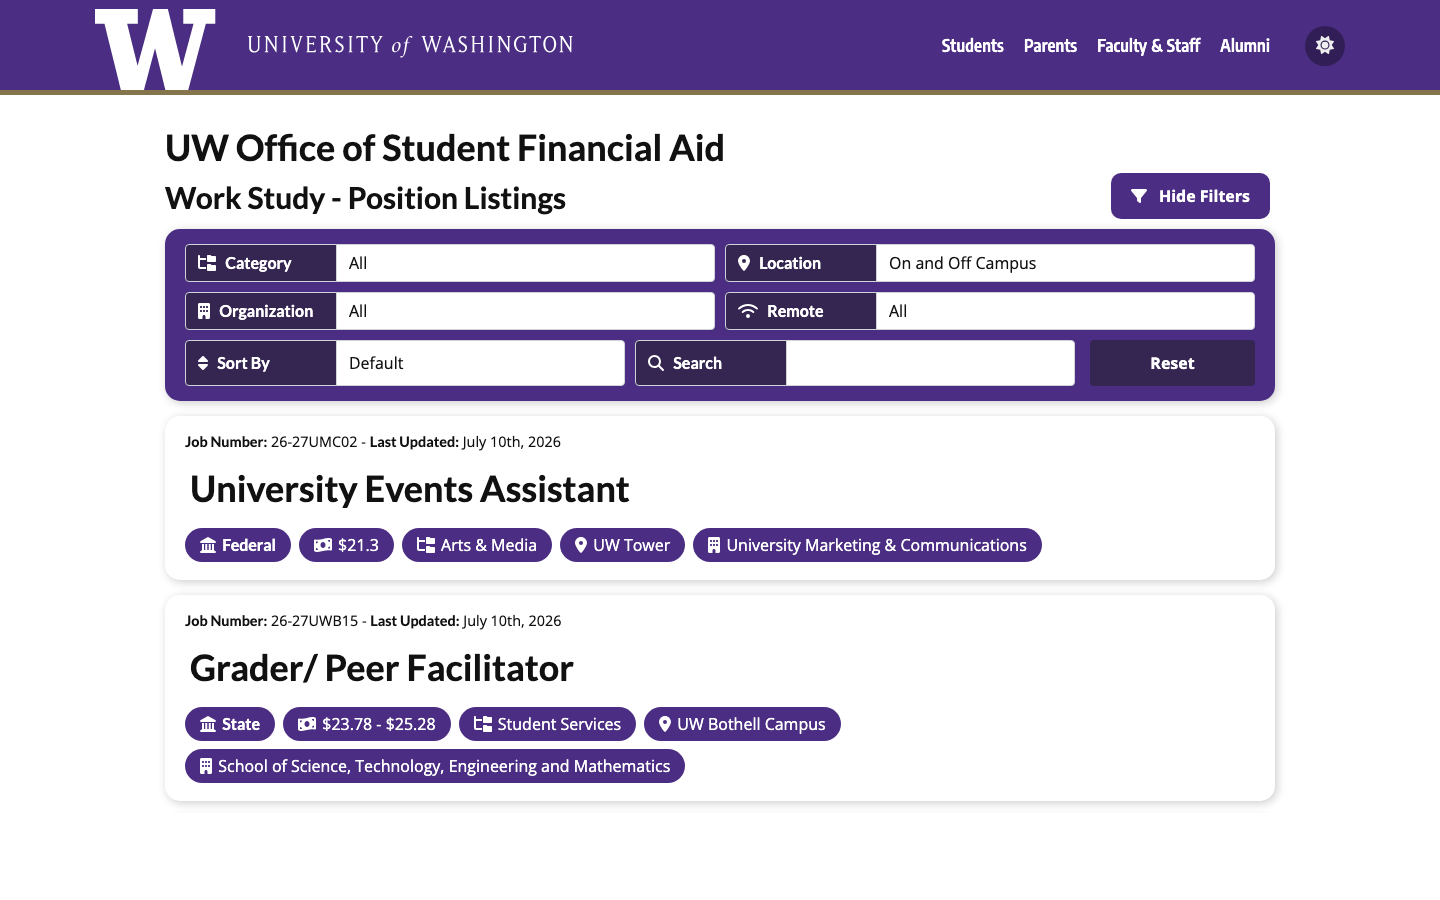The height and width of the screenshot is (900, 1440).
Task: Click pin icon on UW Bothell Campus tag
Action: [x=665, y=724]
